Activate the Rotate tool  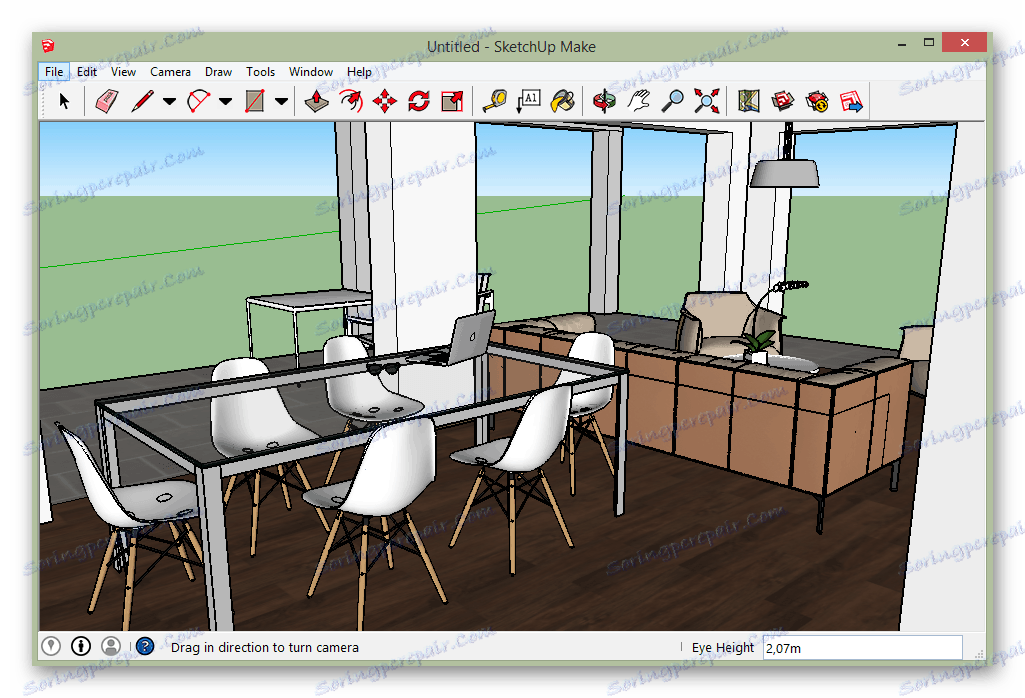[x=418, y=101]
